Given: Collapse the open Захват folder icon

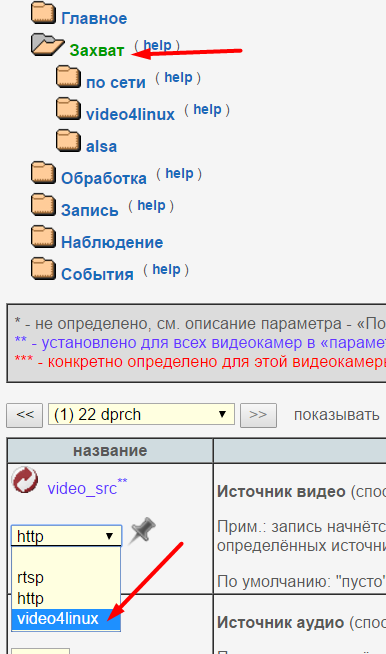Looking at the screenshot, I should [47, 45].
